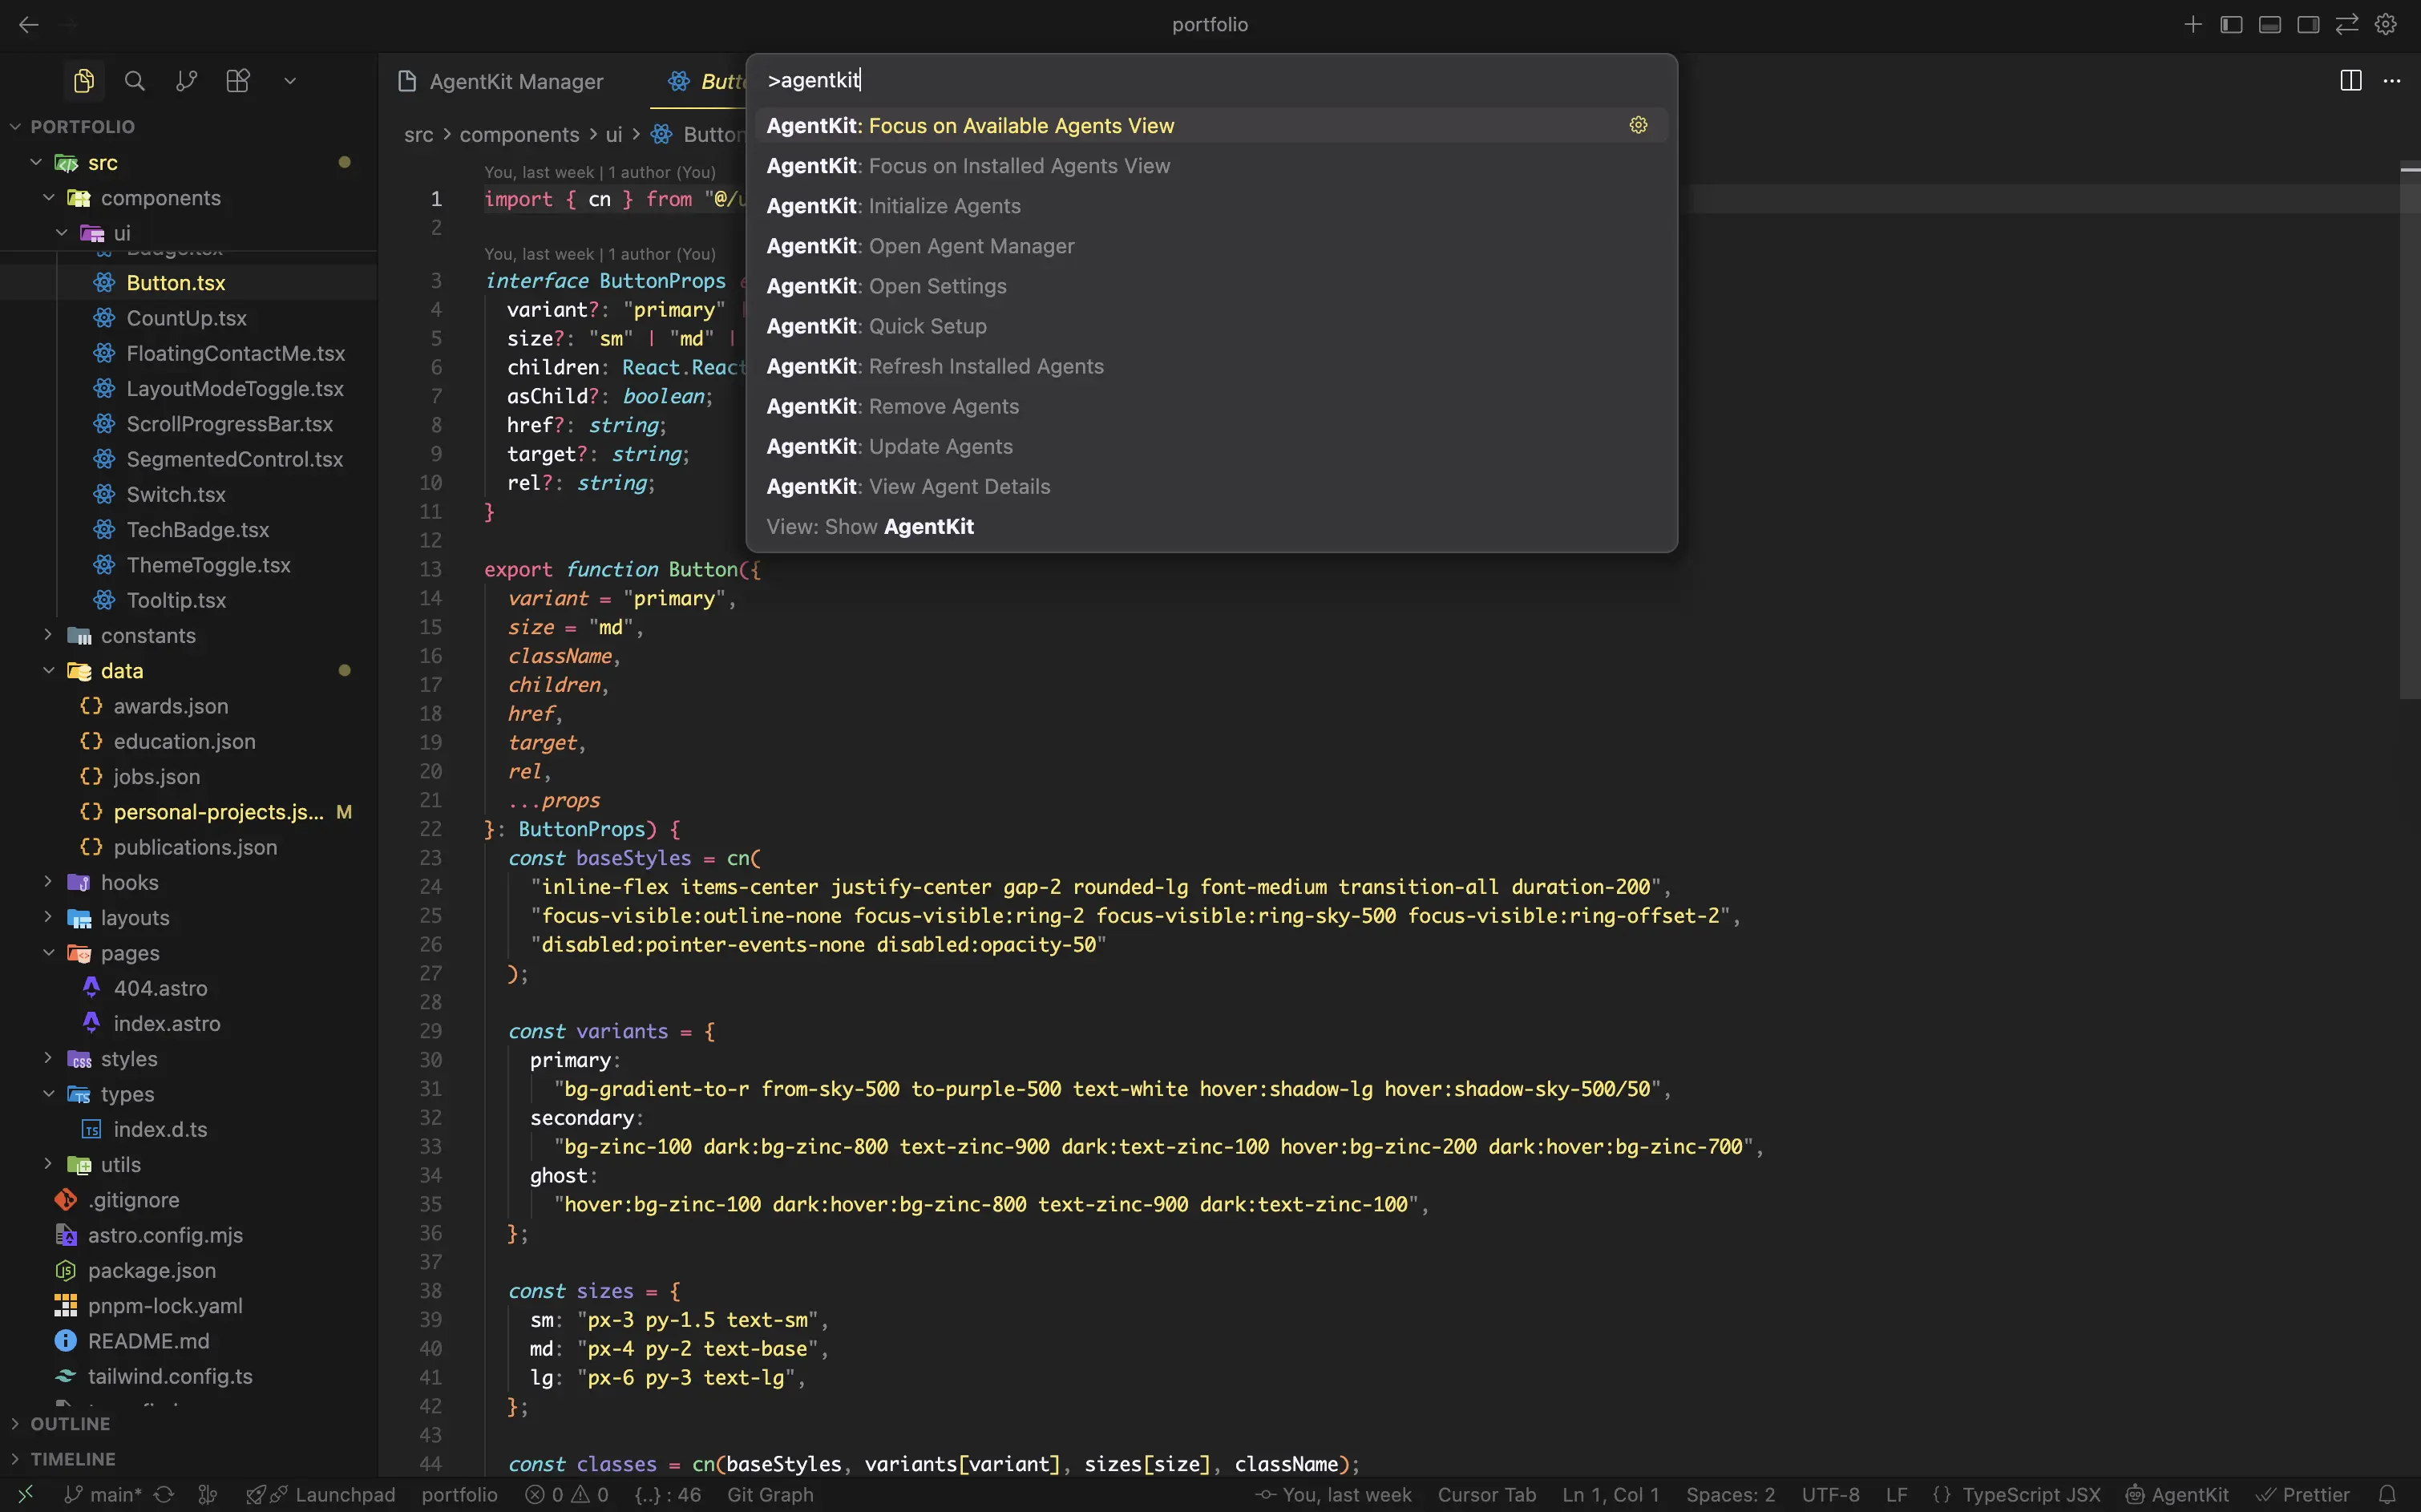Split the editor right

(2351, 81)
